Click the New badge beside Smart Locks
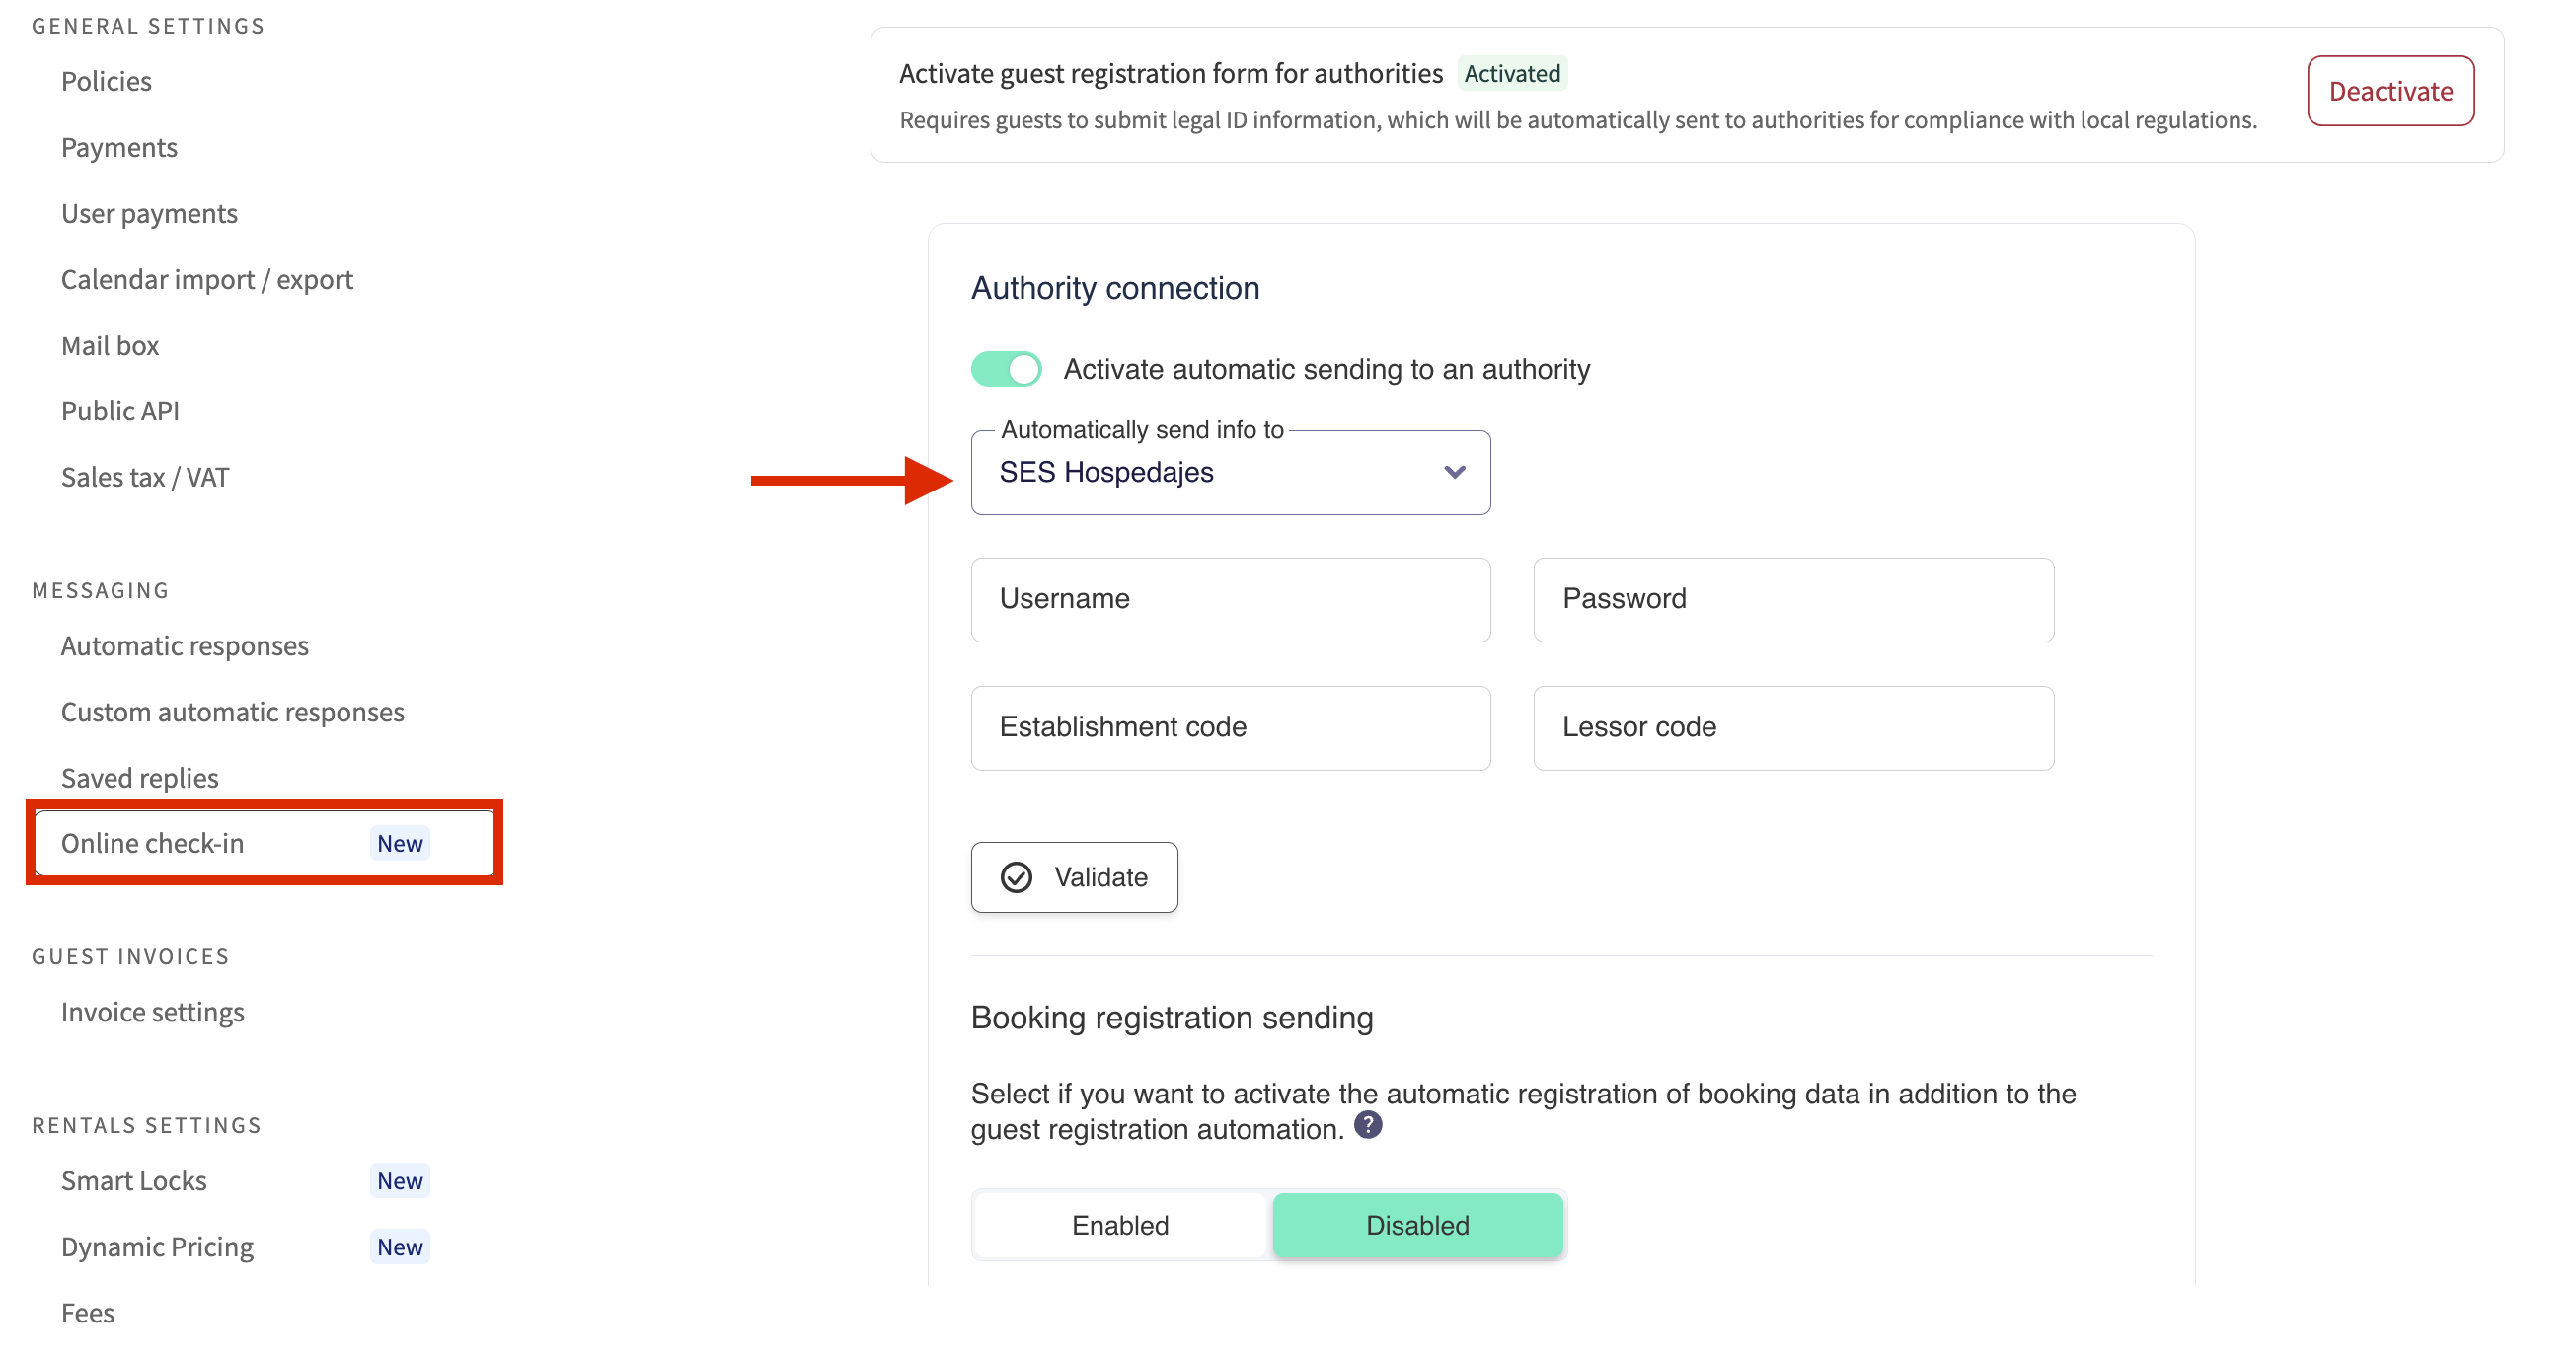Image resolution: width=2576 pixels, height=1360 pixels. point(399,1181)
